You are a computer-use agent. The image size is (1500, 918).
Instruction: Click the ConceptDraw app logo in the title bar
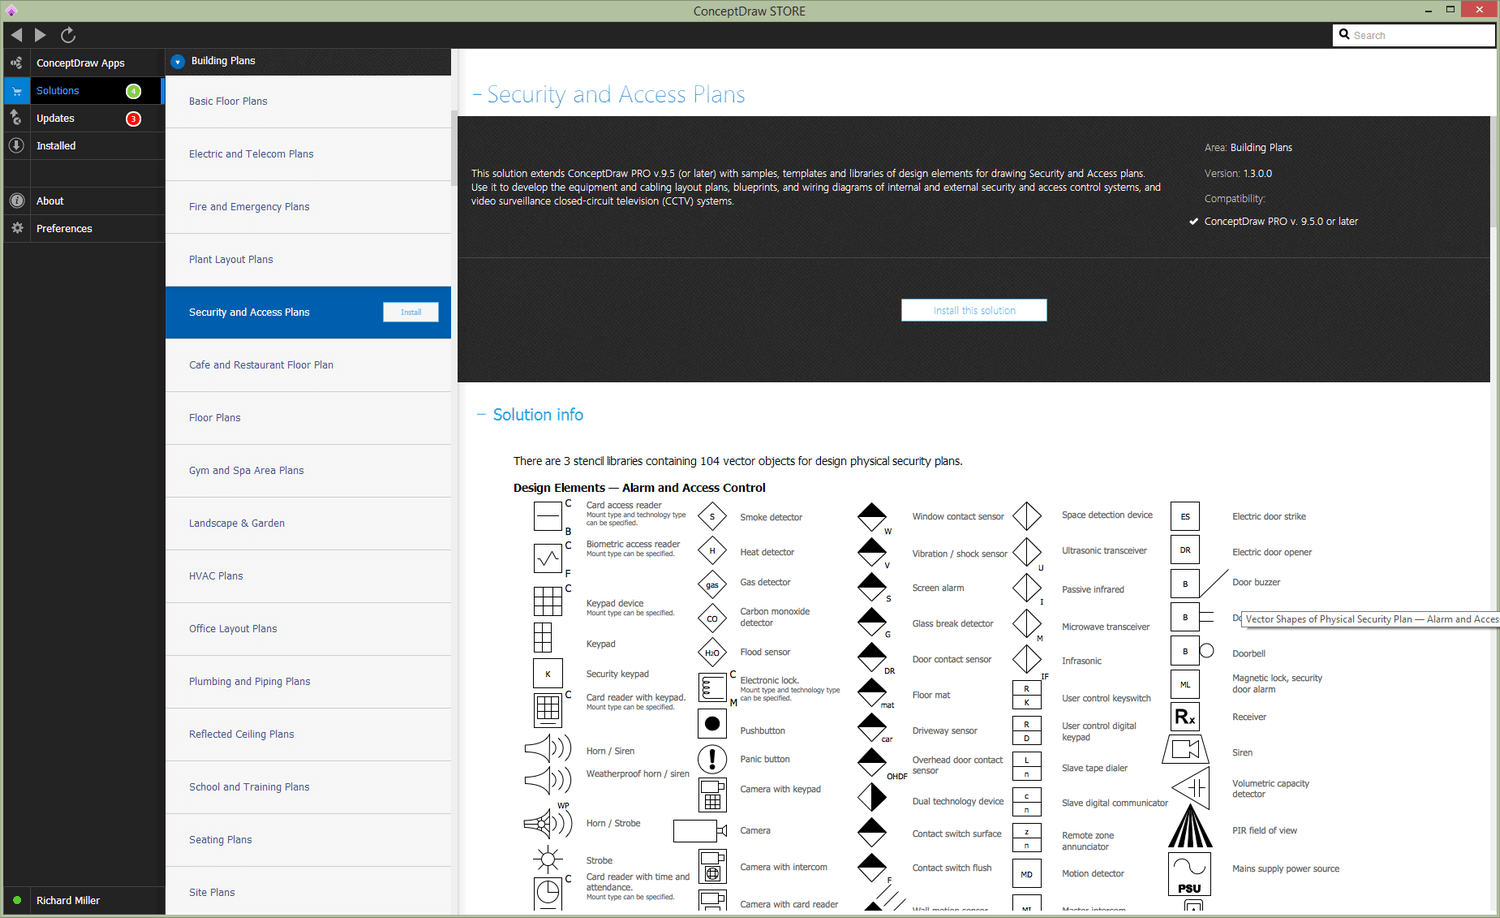coord(12,11)
